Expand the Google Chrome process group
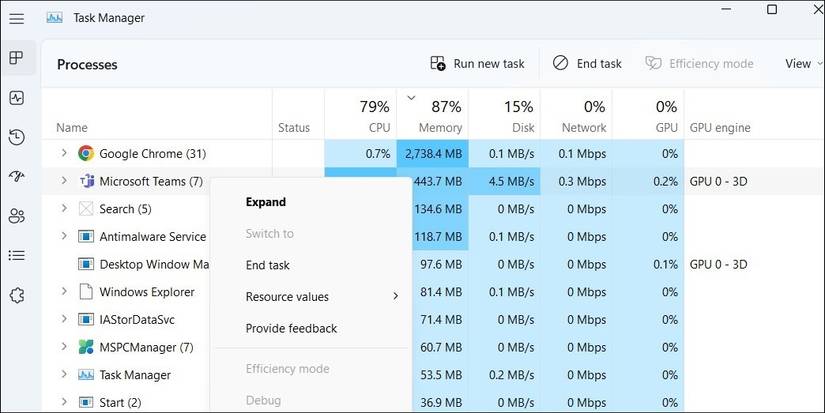The height and width of the screenshot is (413, 825). coord(64,154)
